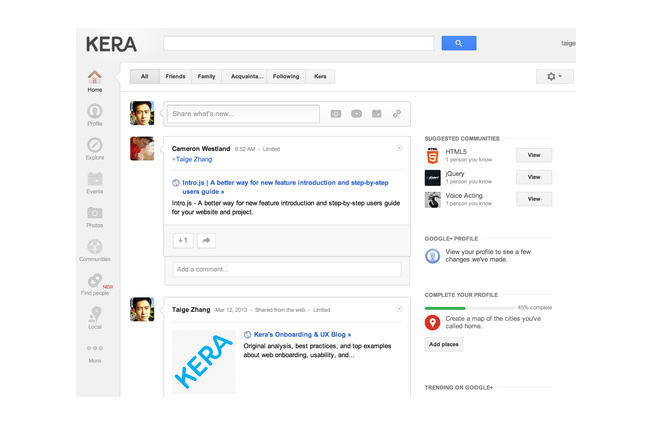Share Cameron Westland's post arrow
This screenshot has height=425, width=652.
click(206, 240)
